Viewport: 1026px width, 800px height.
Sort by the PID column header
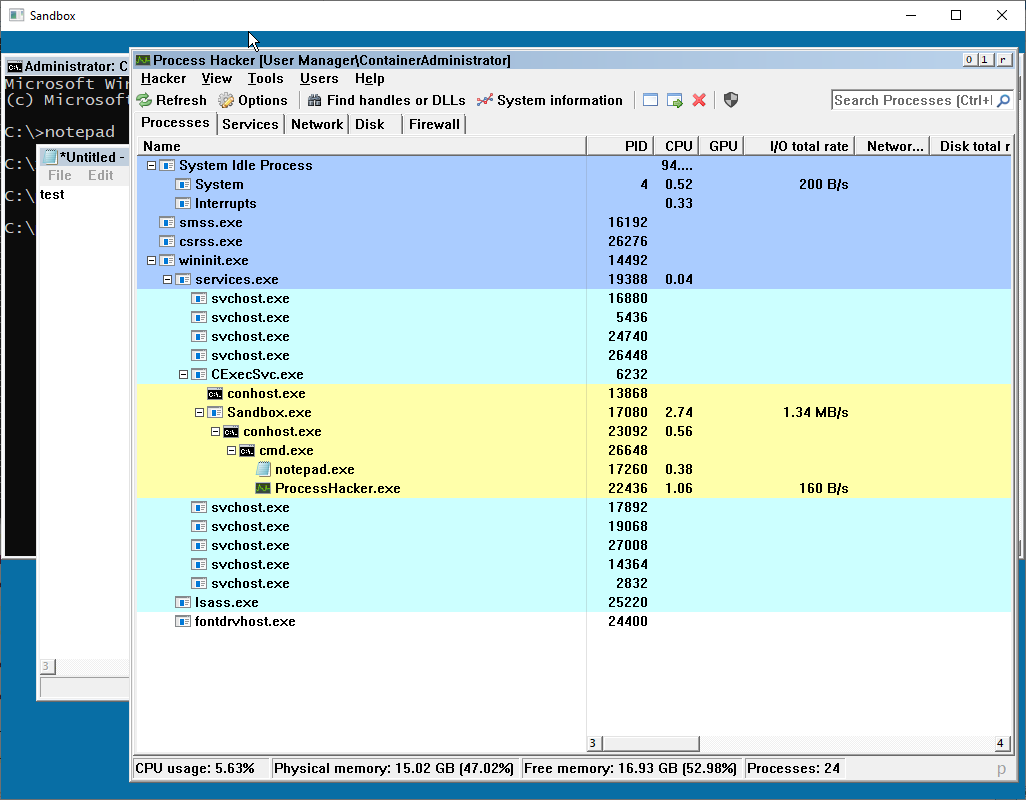[x=620, y=147]
